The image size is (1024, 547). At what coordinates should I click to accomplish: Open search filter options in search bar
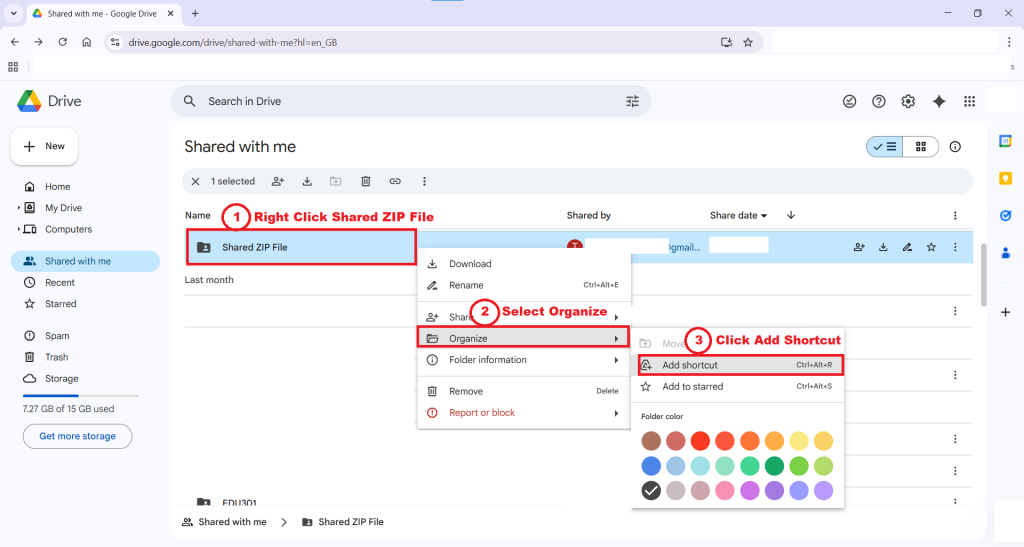click(632, 101)
